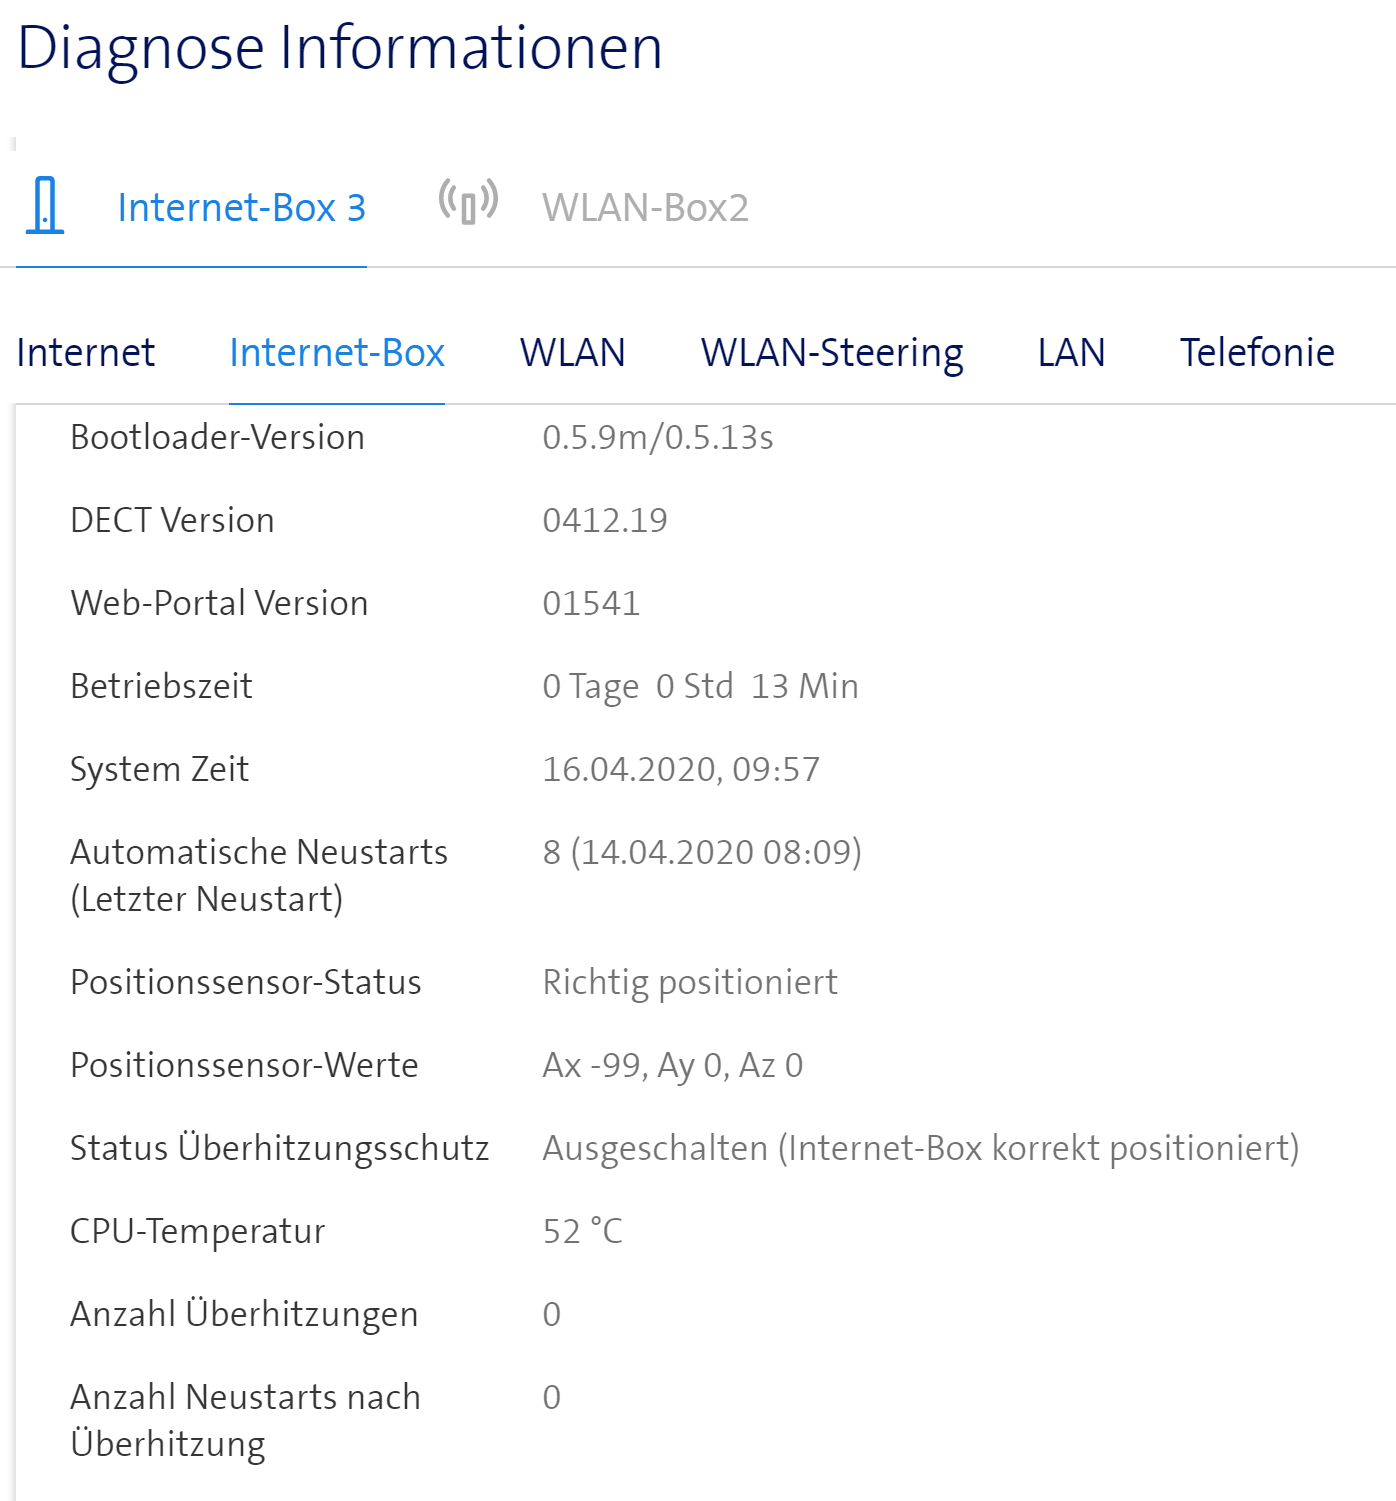
Task: Select the Internet-Box tab
Action: [x=337, y=352]
